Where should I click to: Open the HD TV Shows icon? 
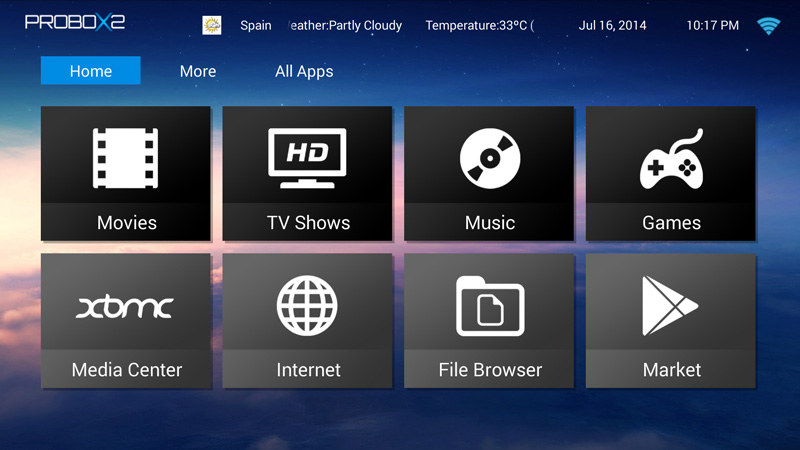pos(307,158)
